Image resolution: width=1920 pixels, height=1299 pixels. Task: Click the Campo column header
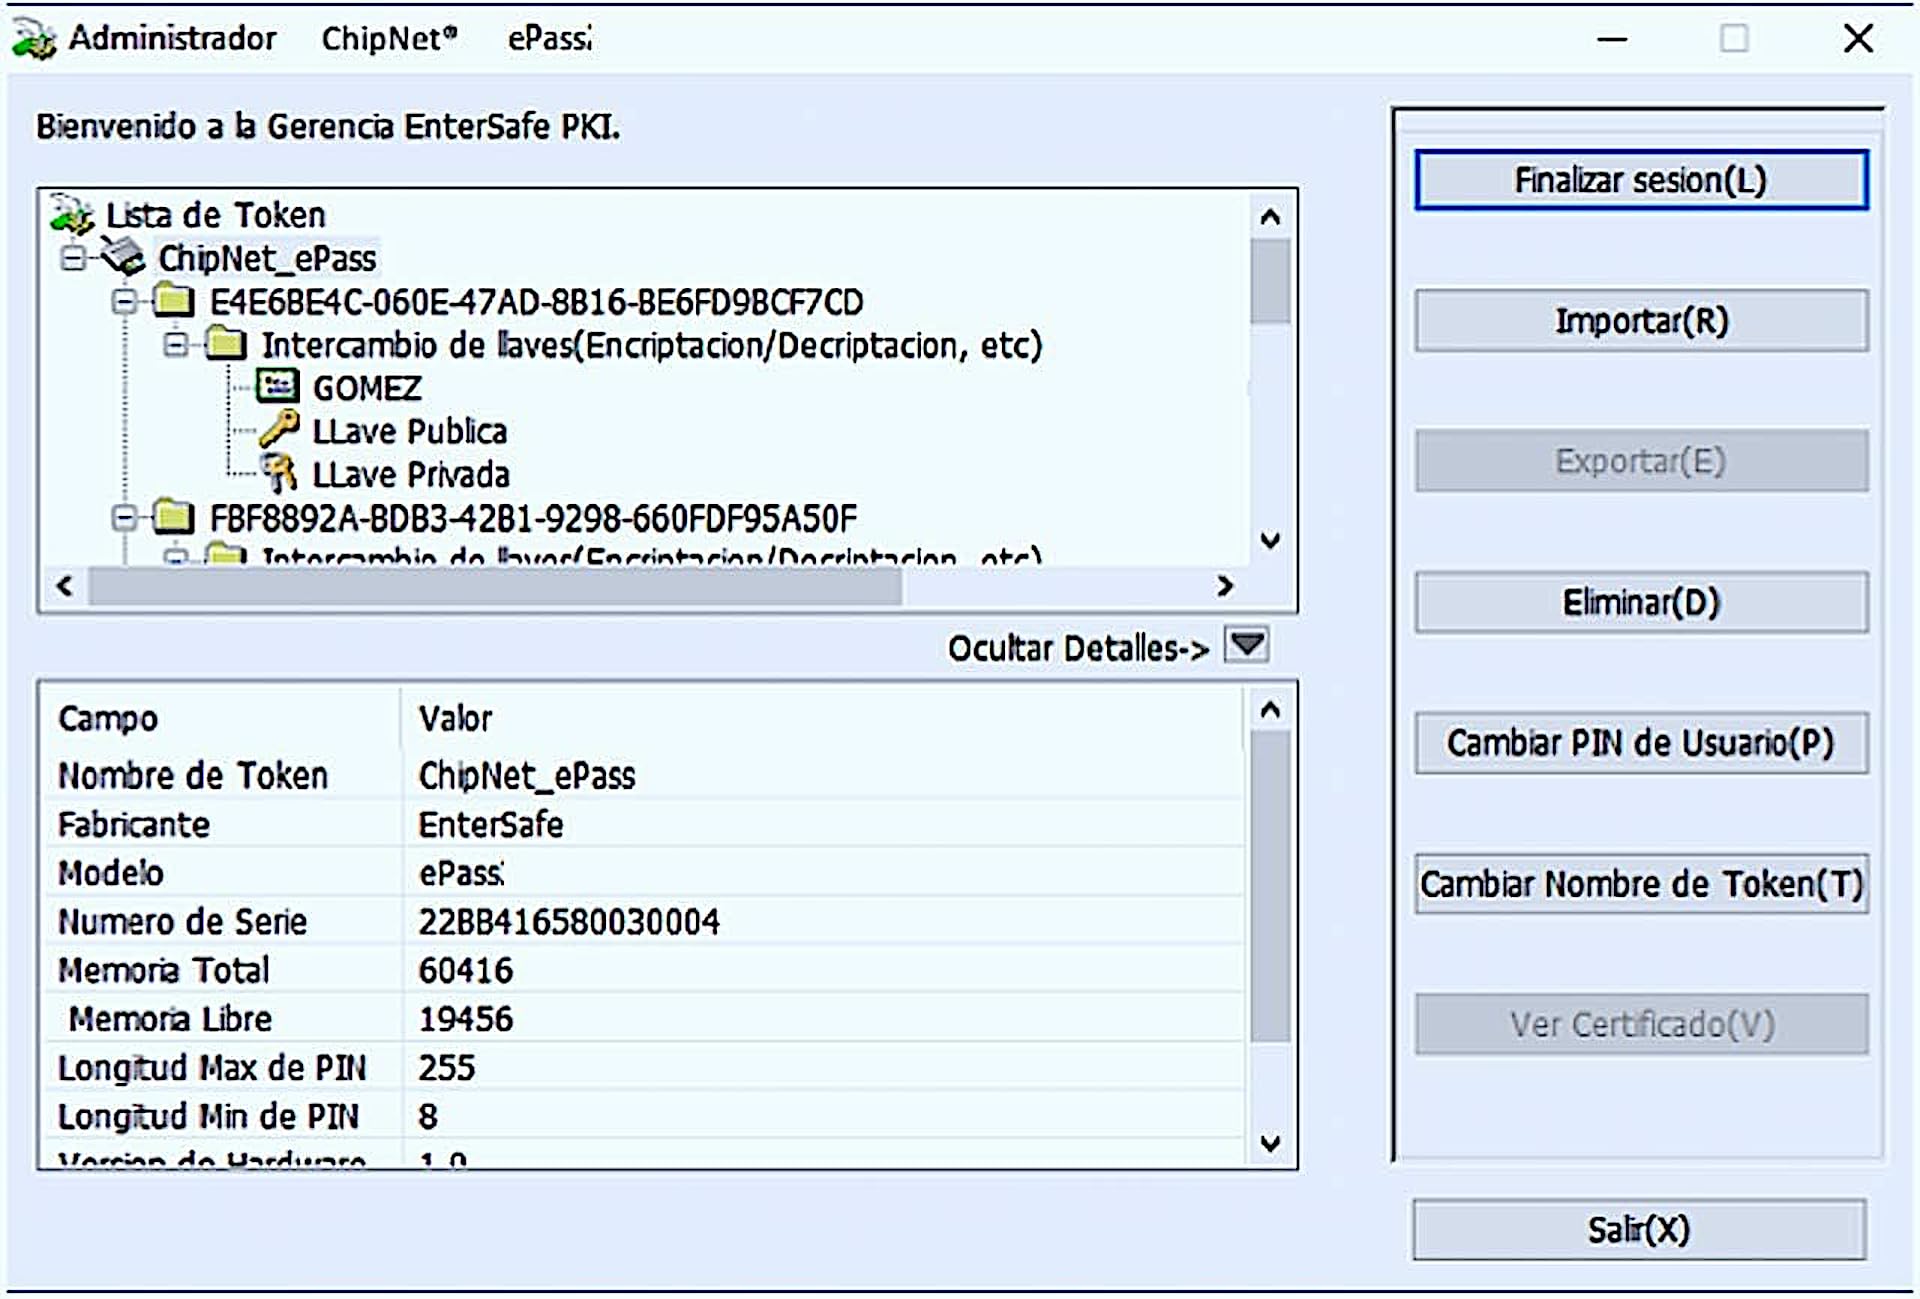pos(223,718)
